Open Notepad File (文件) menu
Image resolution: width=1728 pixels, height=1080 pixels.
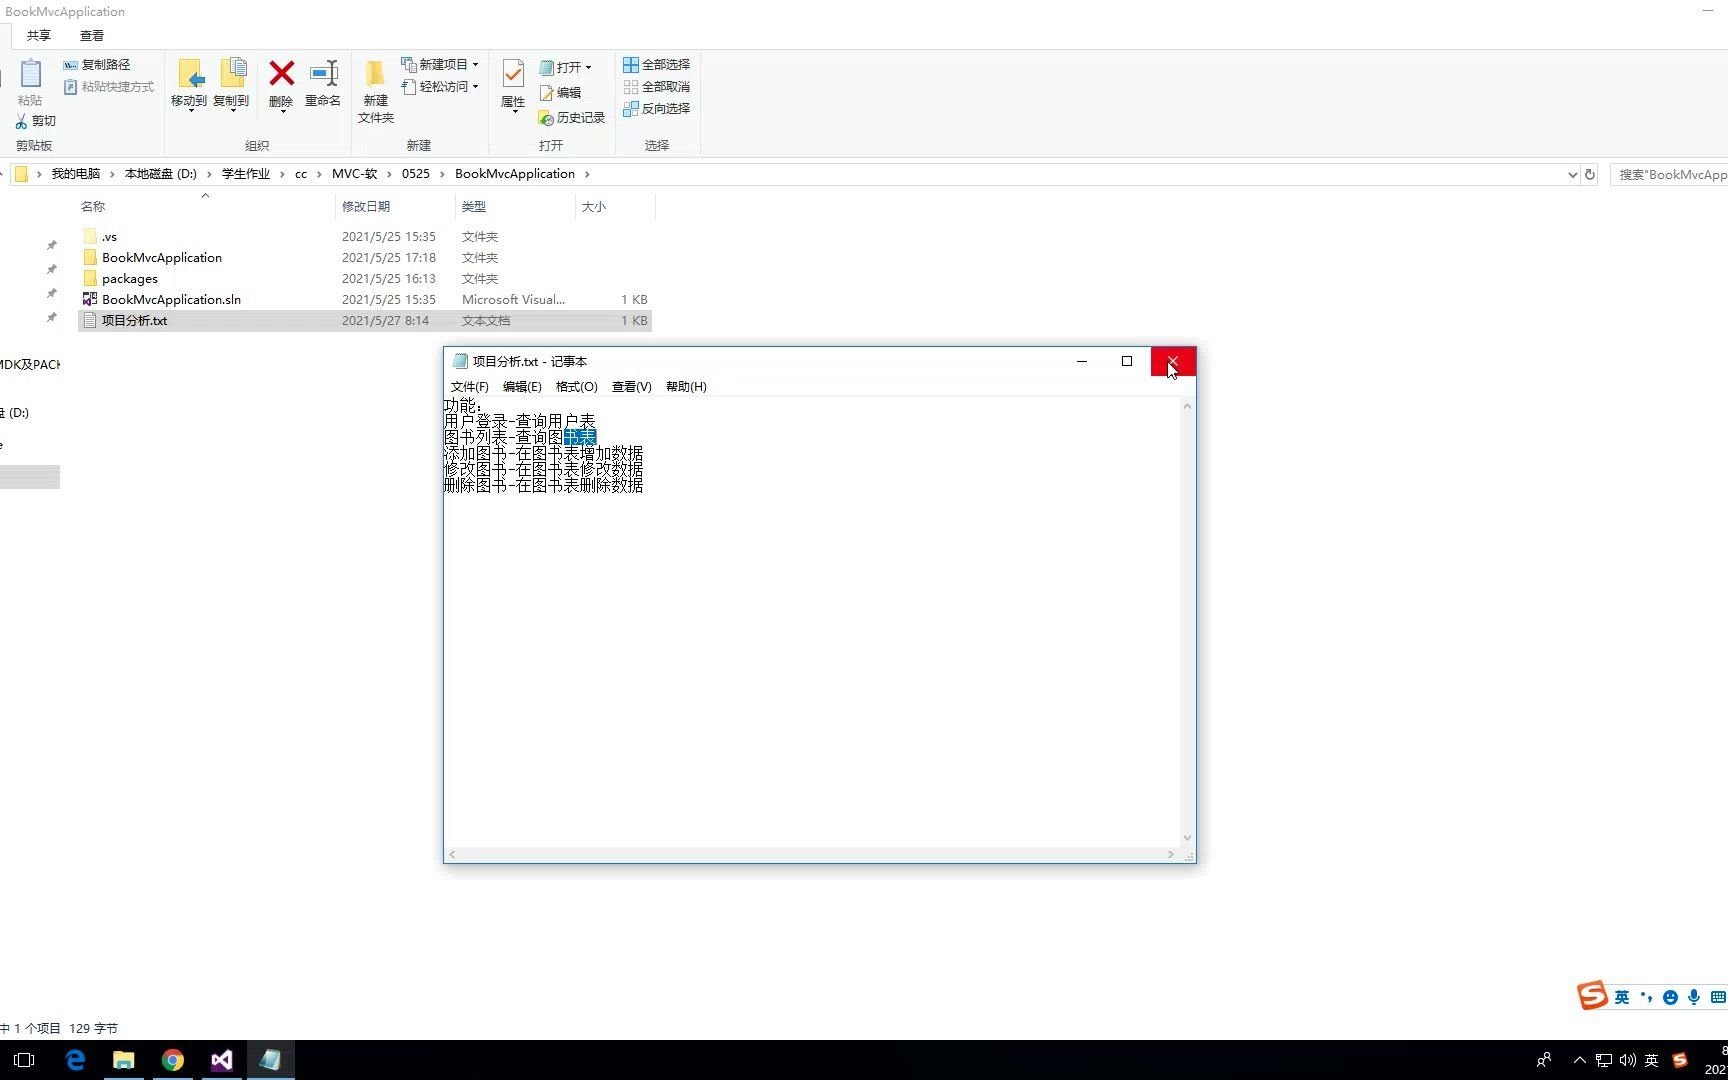pos(470,387)
